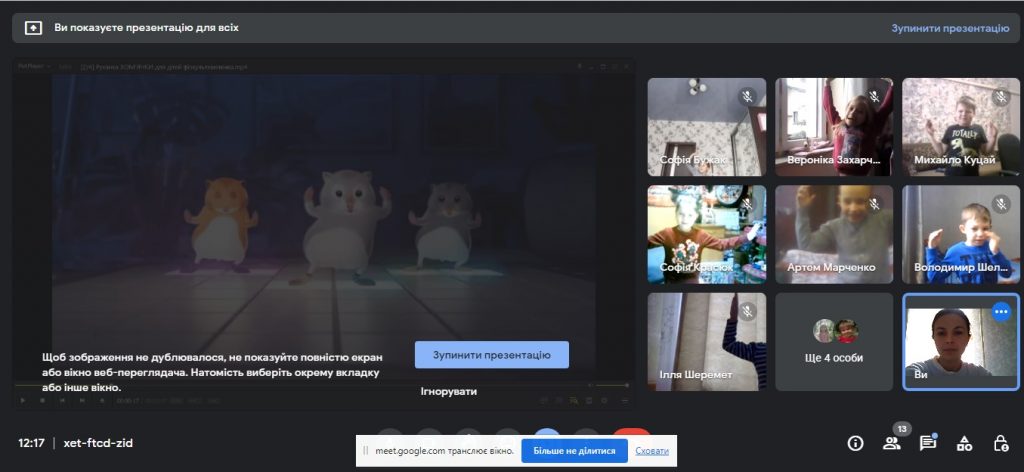
Task: Click the duplicate-image warning text starting Щоб зображення
Action: point(212,373)
